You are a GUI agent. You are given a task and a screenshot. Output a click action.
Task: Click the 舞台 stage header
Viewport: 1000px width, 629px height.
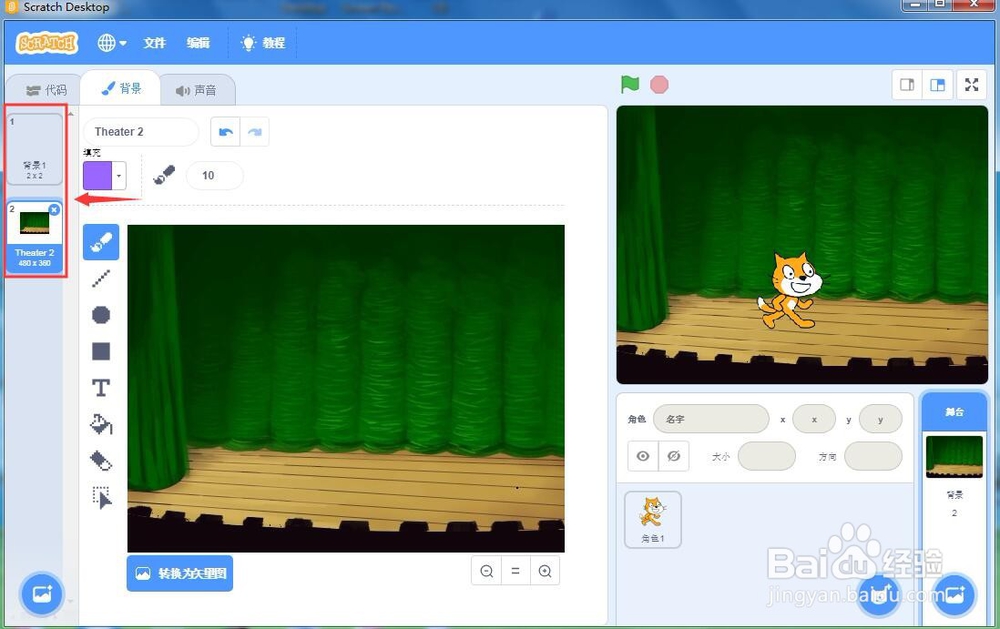coord(954,412)
